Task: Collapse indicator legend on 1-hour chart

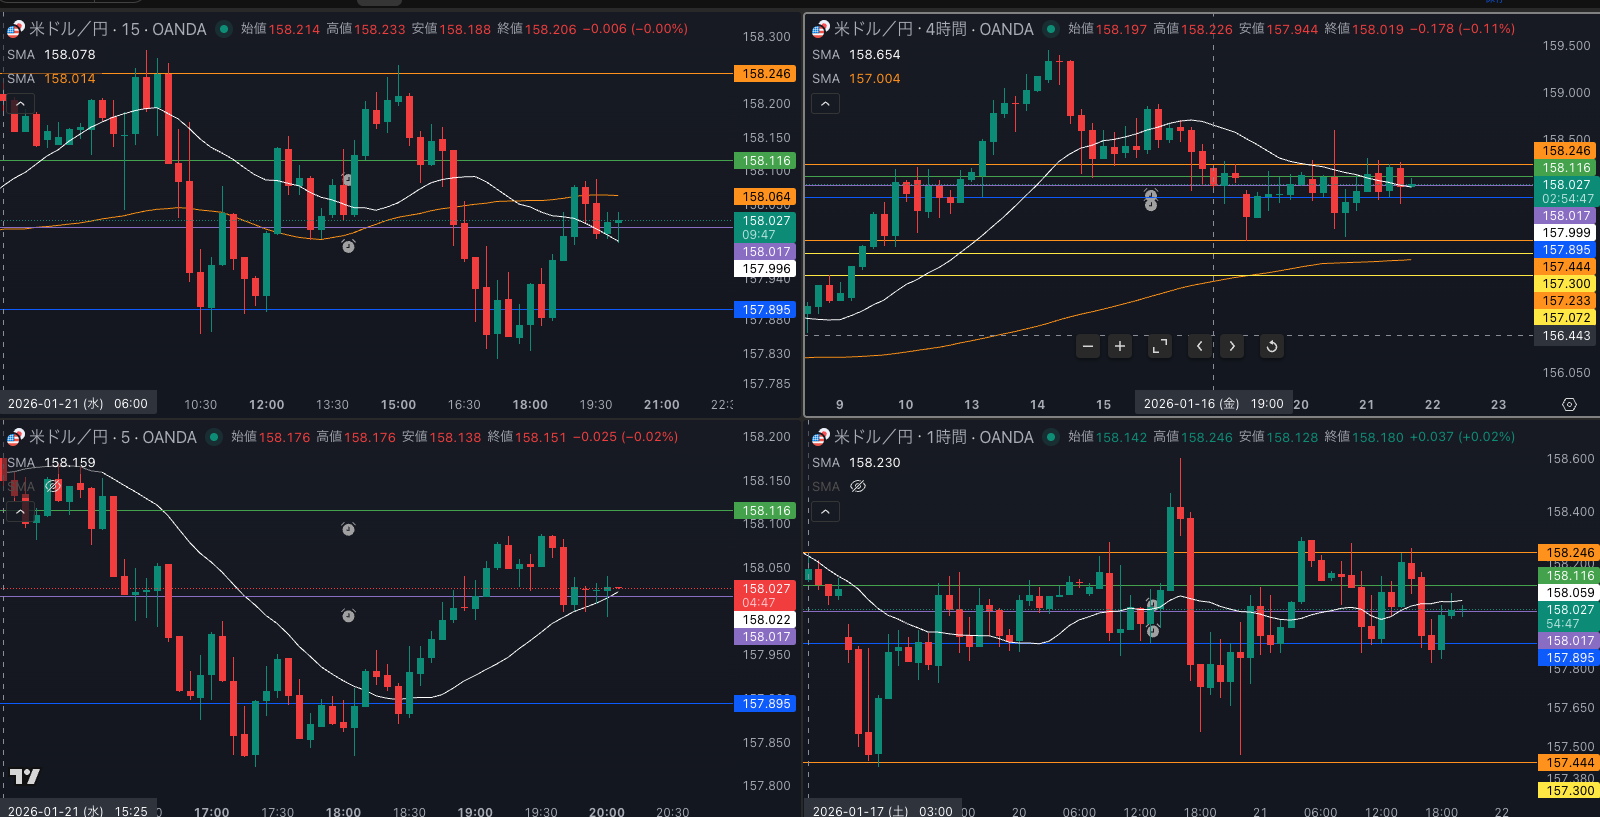Action: coord(824,511)
